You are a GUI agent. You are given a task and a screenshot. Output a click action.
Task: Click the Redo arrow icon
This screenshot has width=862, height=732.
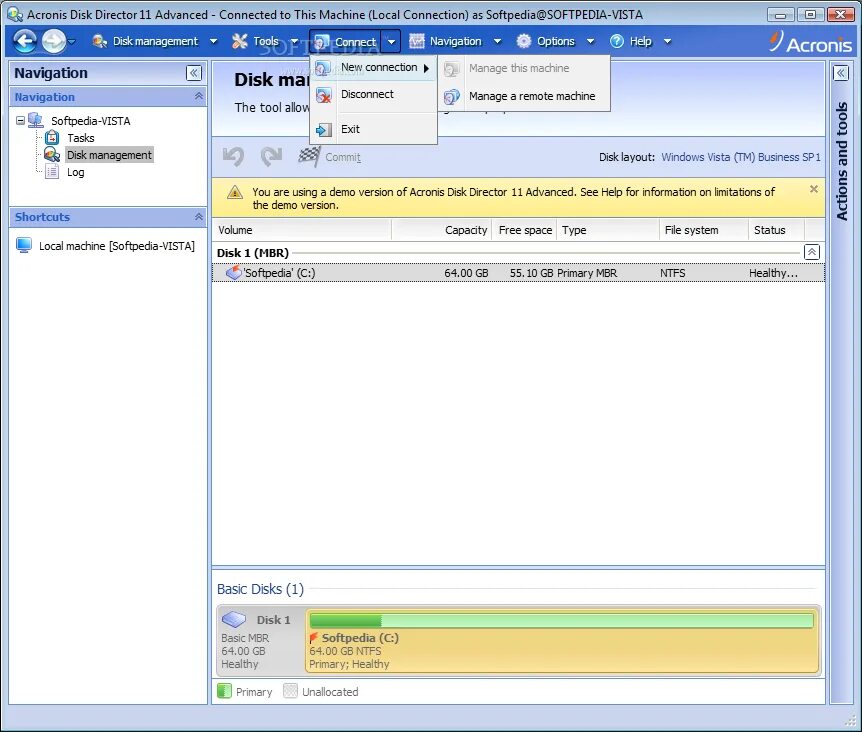(x=271, y=157)
